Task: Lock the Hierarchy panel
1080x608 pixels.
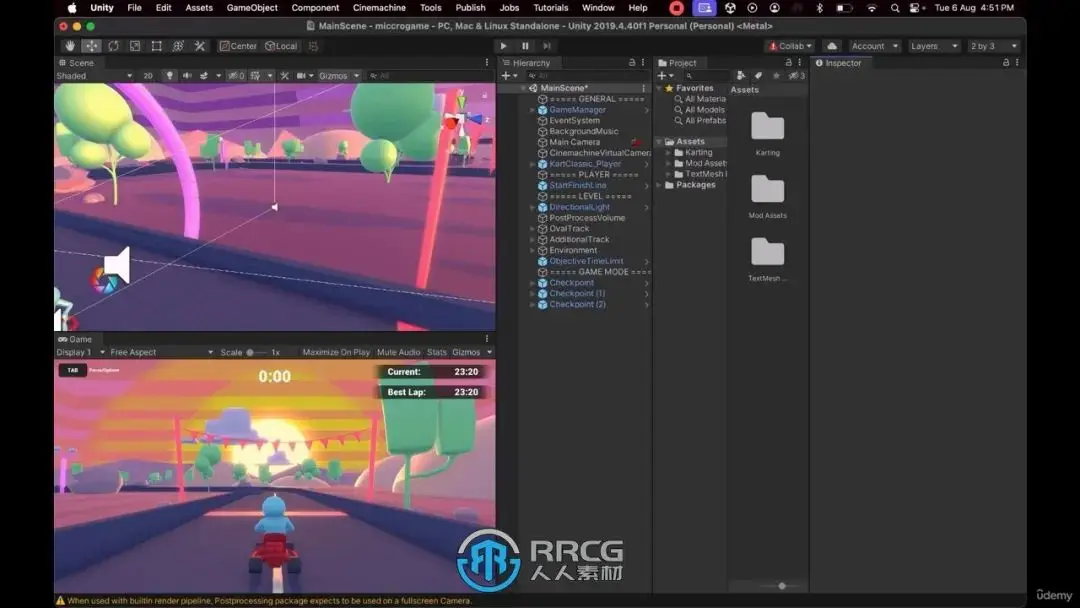Action: click(x=632, y=63)
